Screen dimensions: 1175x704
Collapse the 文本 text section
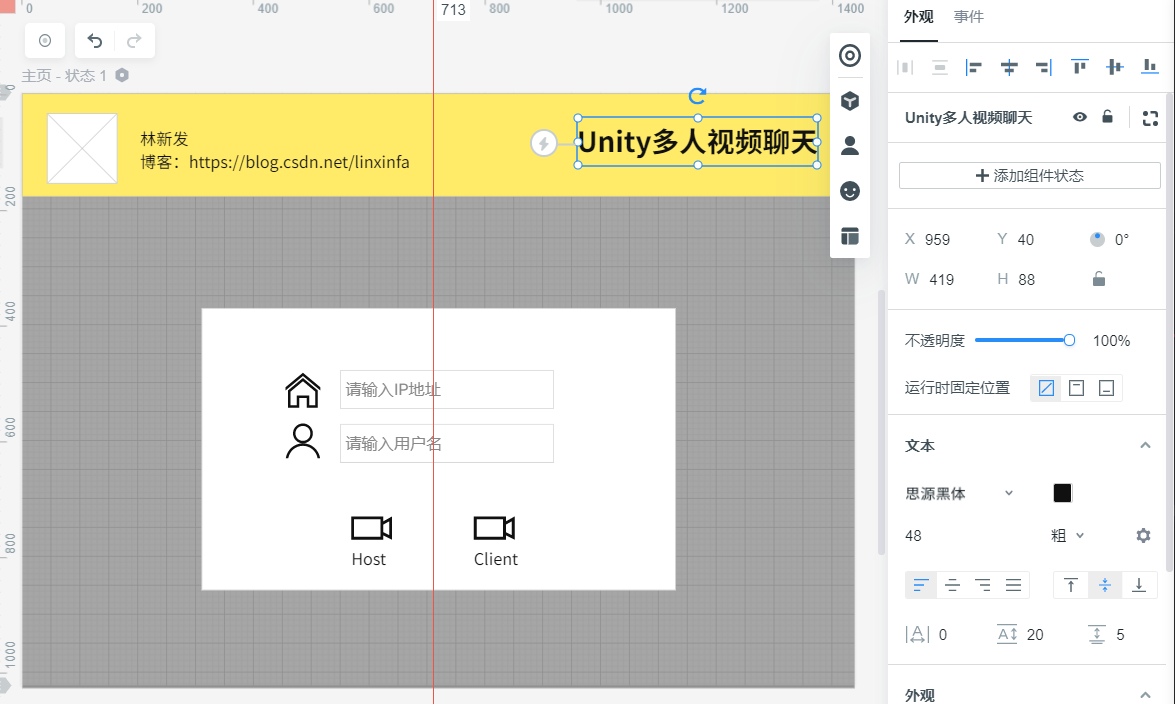(x=1146, y=445)
